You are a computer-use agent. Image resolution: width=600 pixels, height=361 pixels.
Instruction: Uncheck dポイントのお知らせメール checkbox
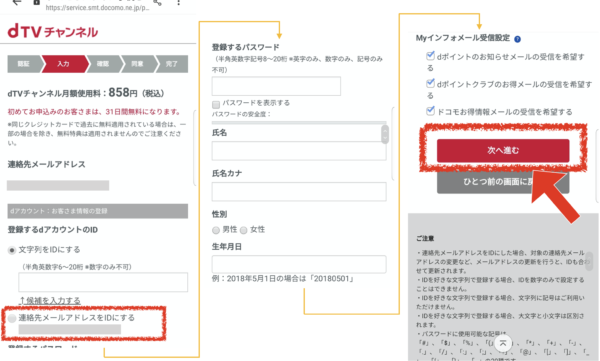coord(430,56)
